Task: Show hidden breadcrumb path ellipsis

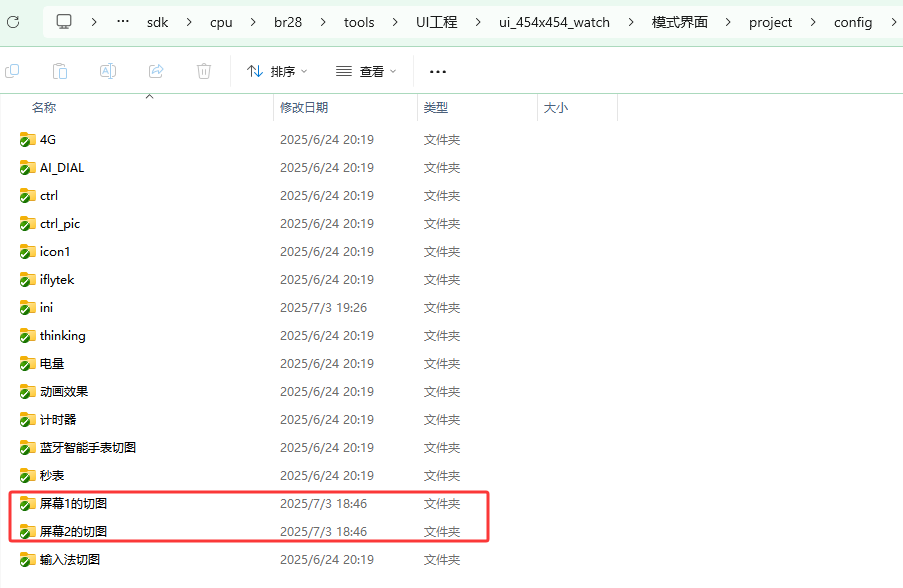Action: tap(123, 22)
